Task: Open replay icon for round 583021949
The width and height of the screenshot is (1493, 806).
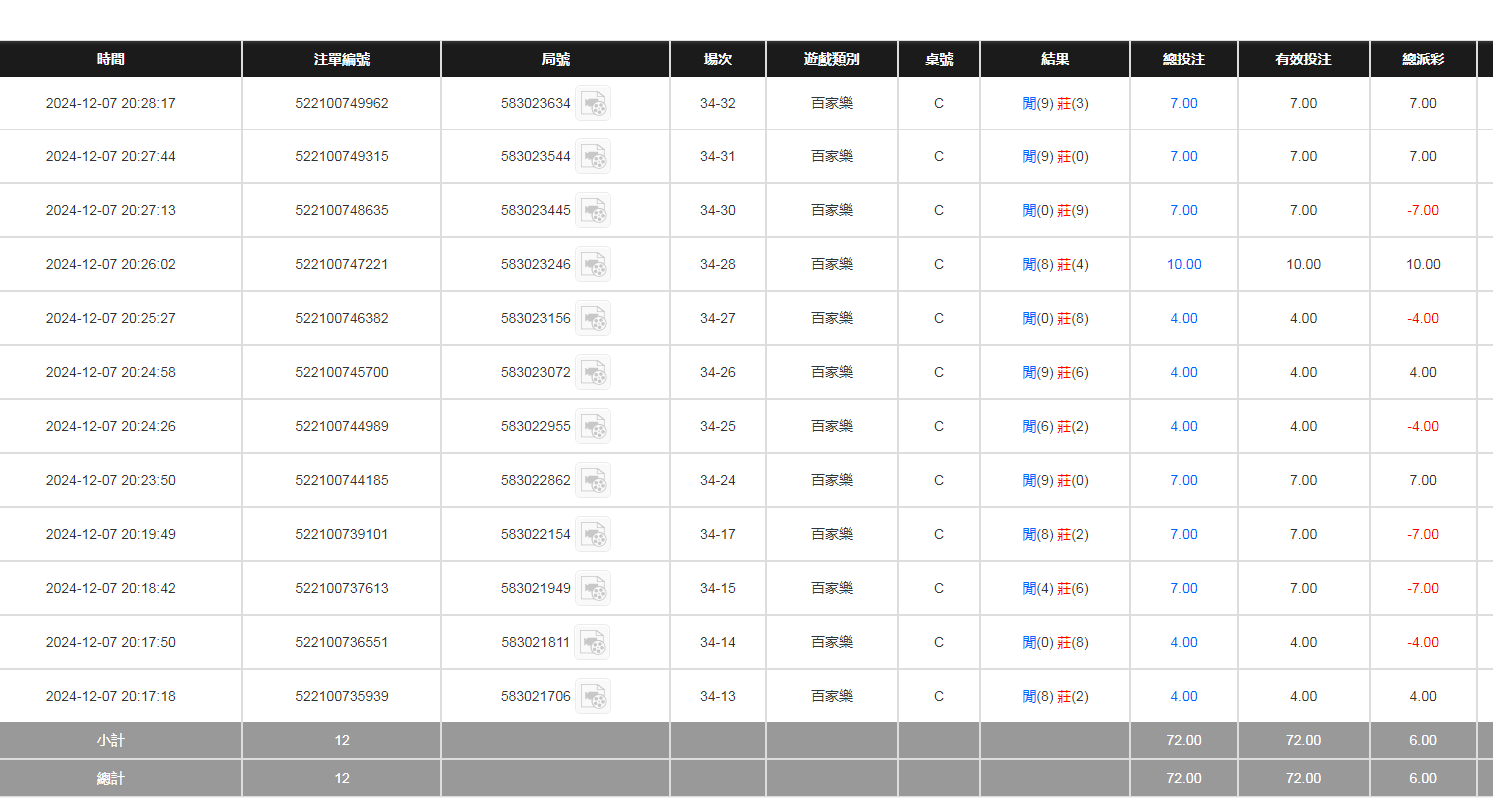Action: point(593,589)
